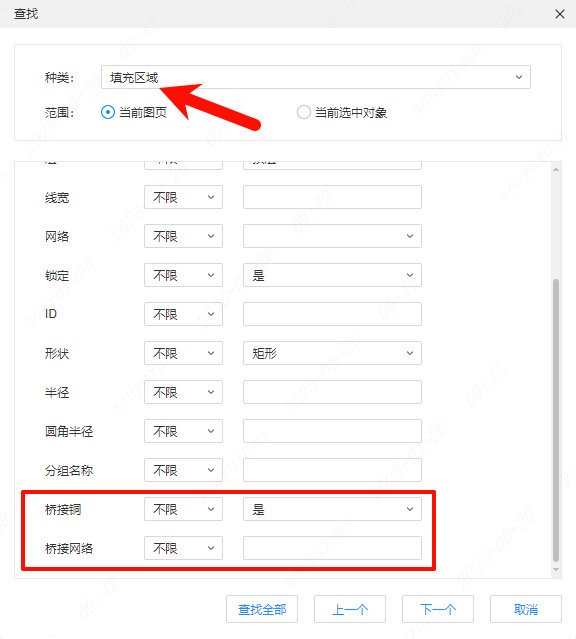
Task: Expand the 锁定 value dropdown showing 是
Action: tap(332, 275)
